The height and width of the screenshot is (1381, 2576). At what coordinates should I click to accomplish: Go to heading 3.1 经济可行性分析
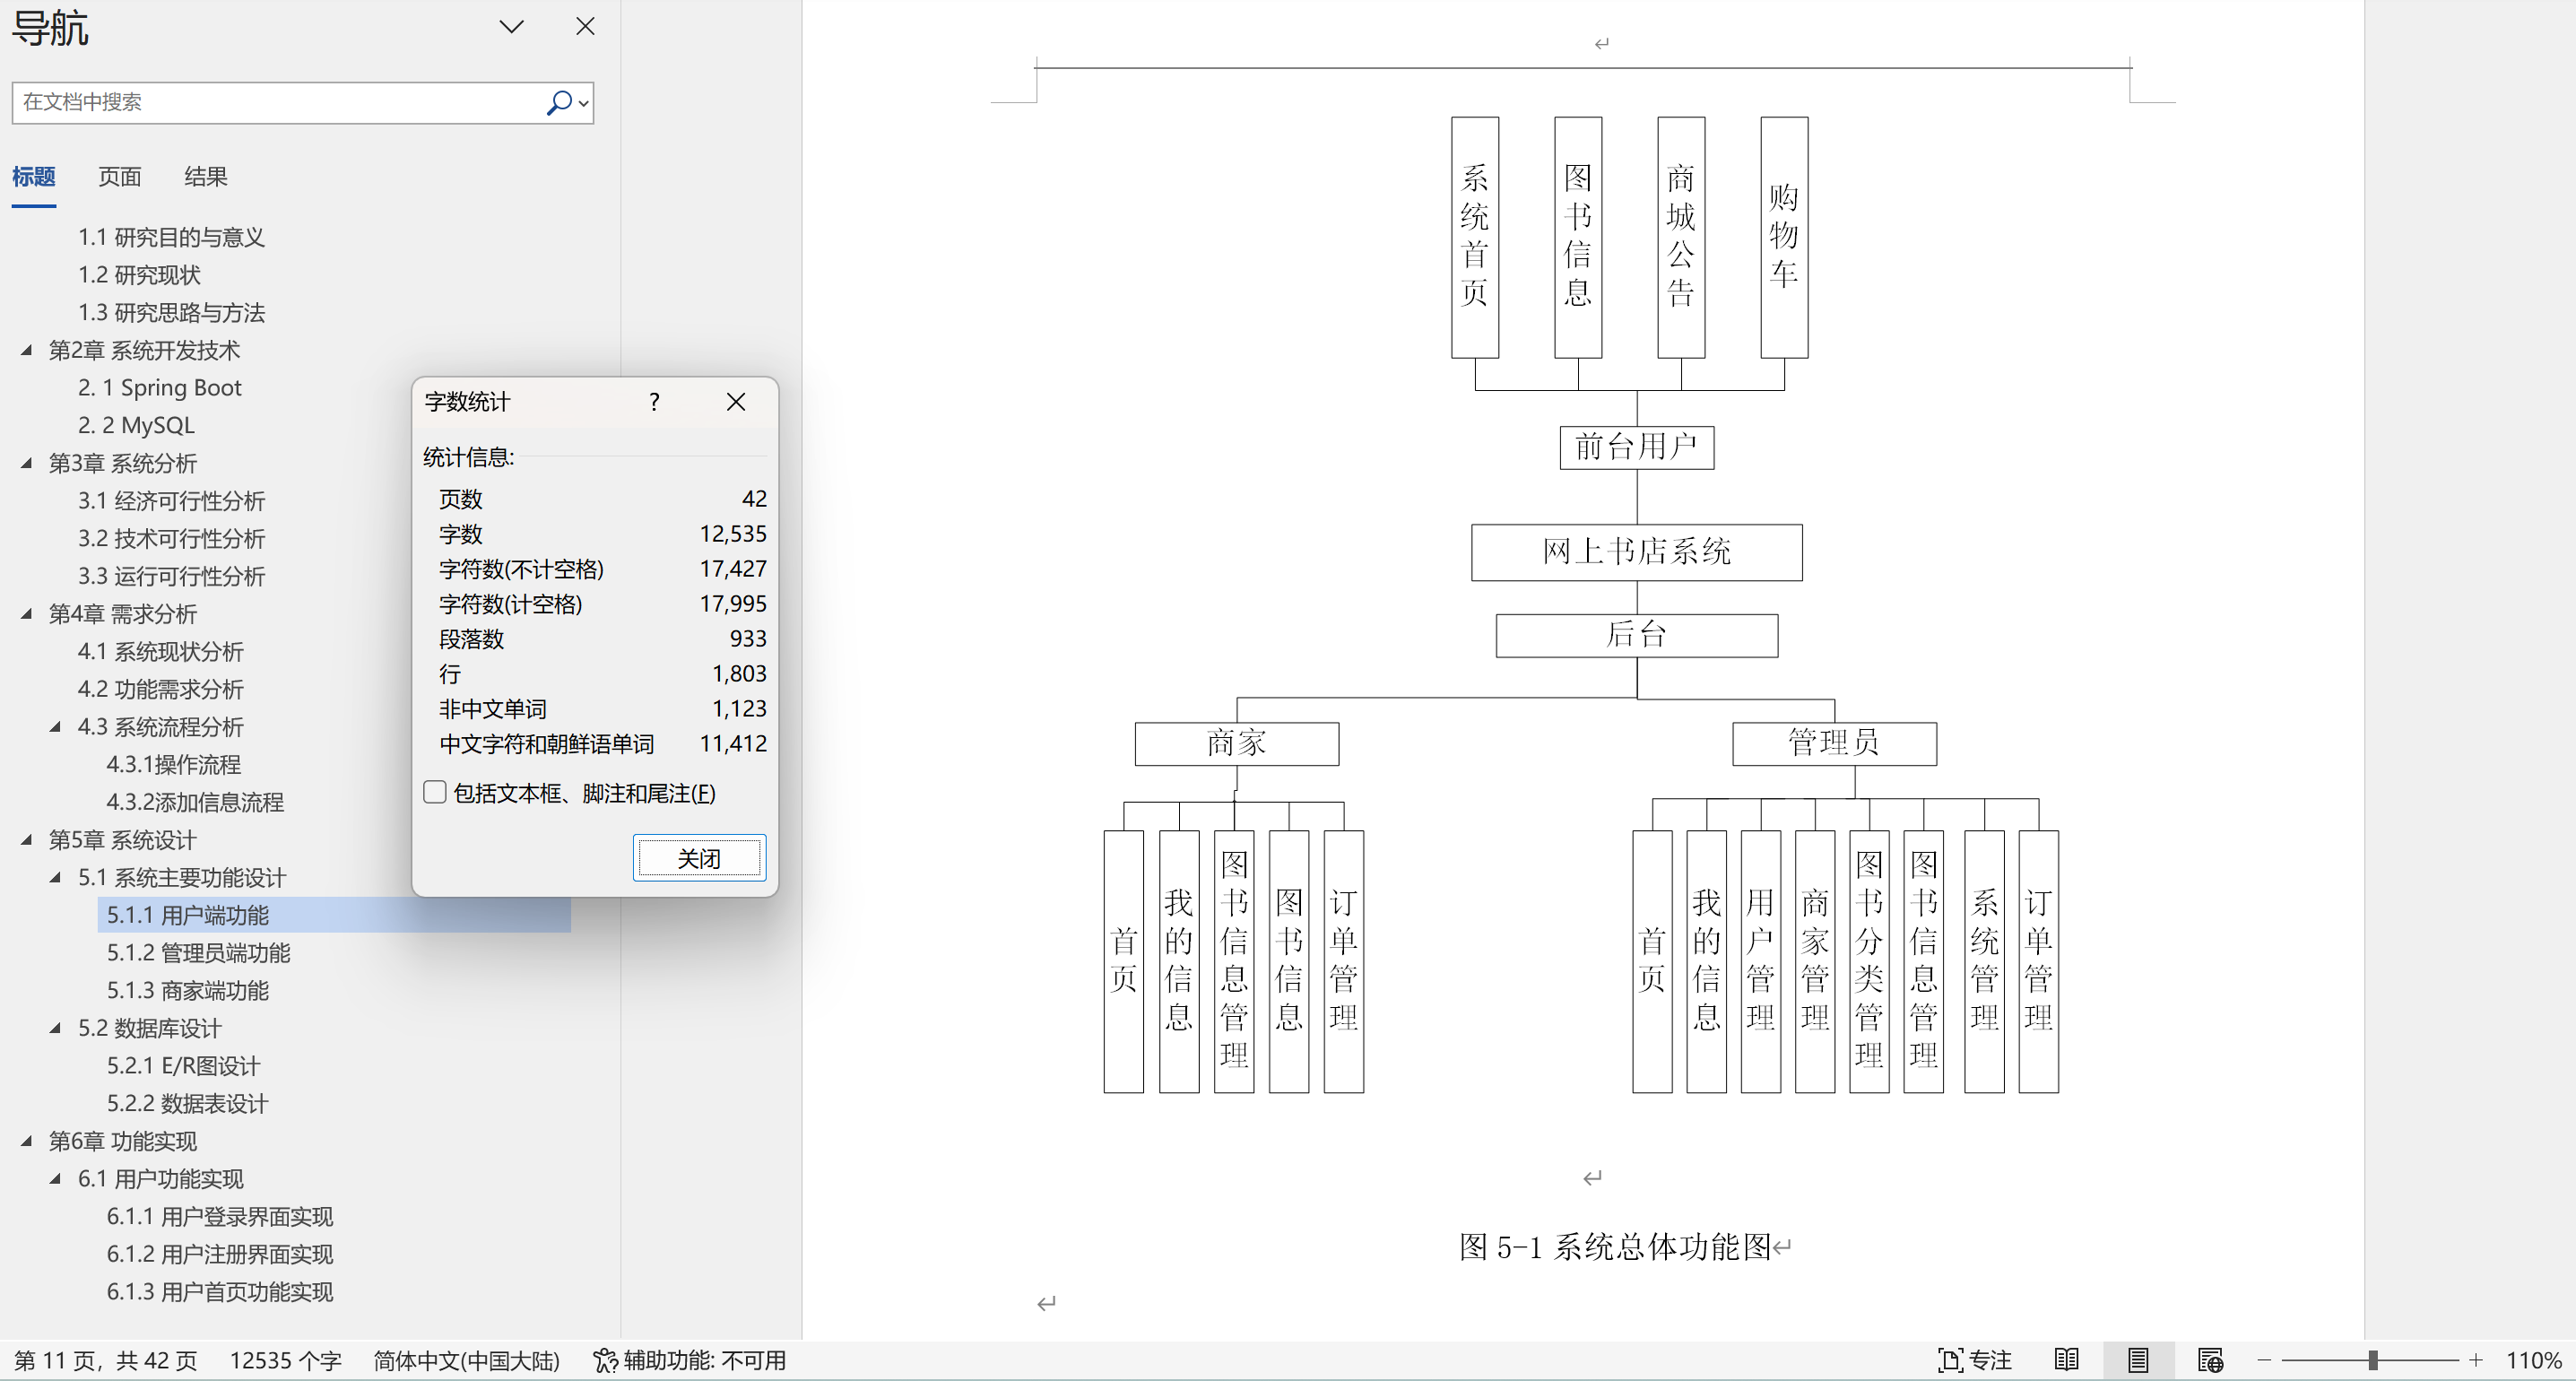point(171,501)
